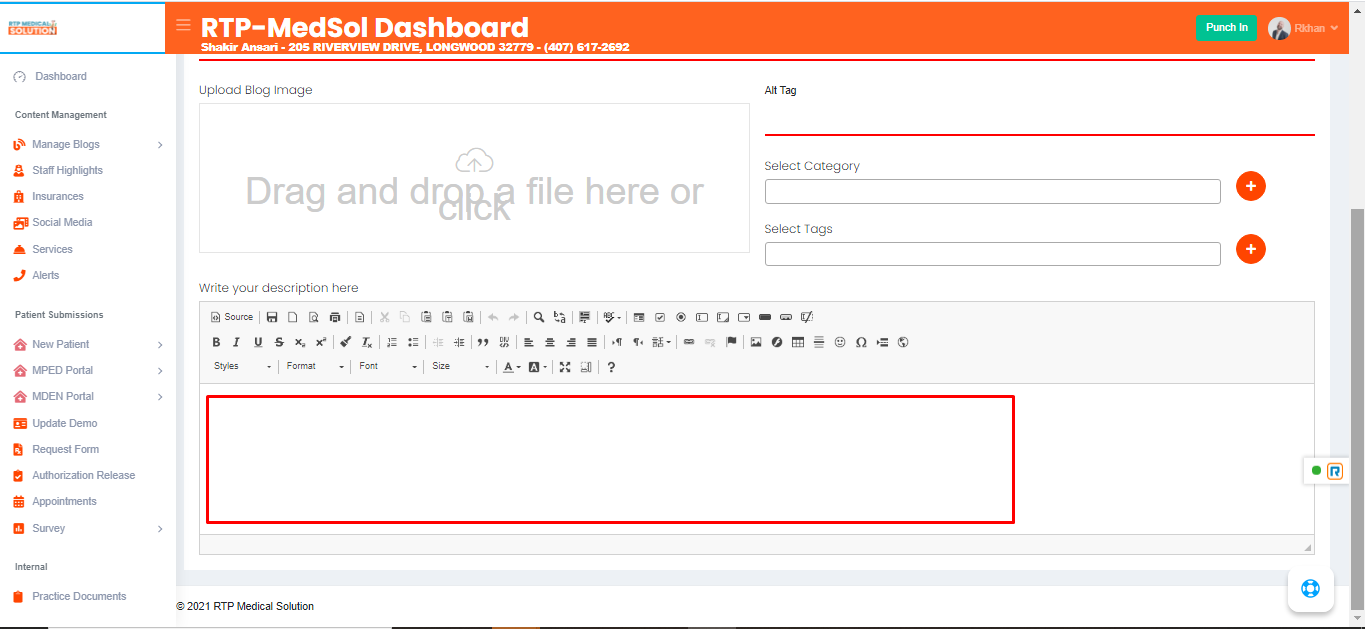Click the Punch In button
This screenshot has height=629, width=1365.
point(1226,28)
